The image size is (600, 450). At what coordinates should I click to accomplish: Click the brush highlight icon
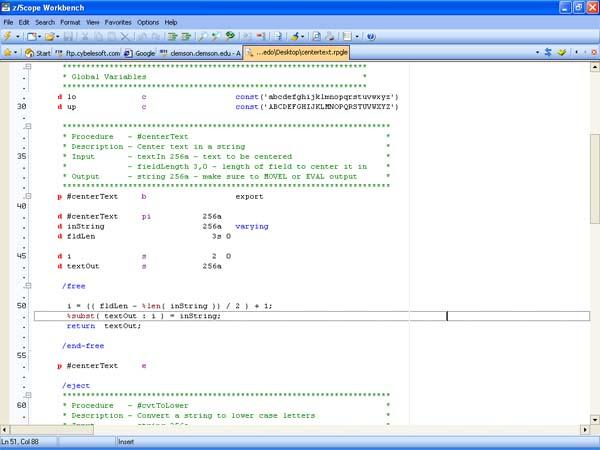click(x=295, y=36)
